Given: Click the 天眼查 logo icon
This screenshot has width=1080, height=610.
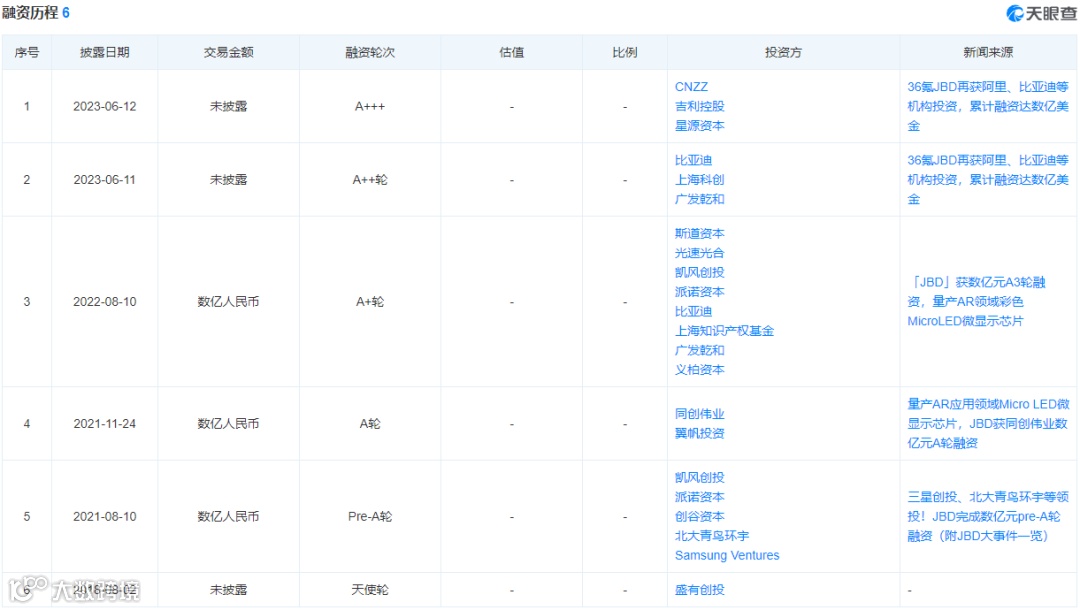Looking at the screenshot, I should click(1015, 13).
